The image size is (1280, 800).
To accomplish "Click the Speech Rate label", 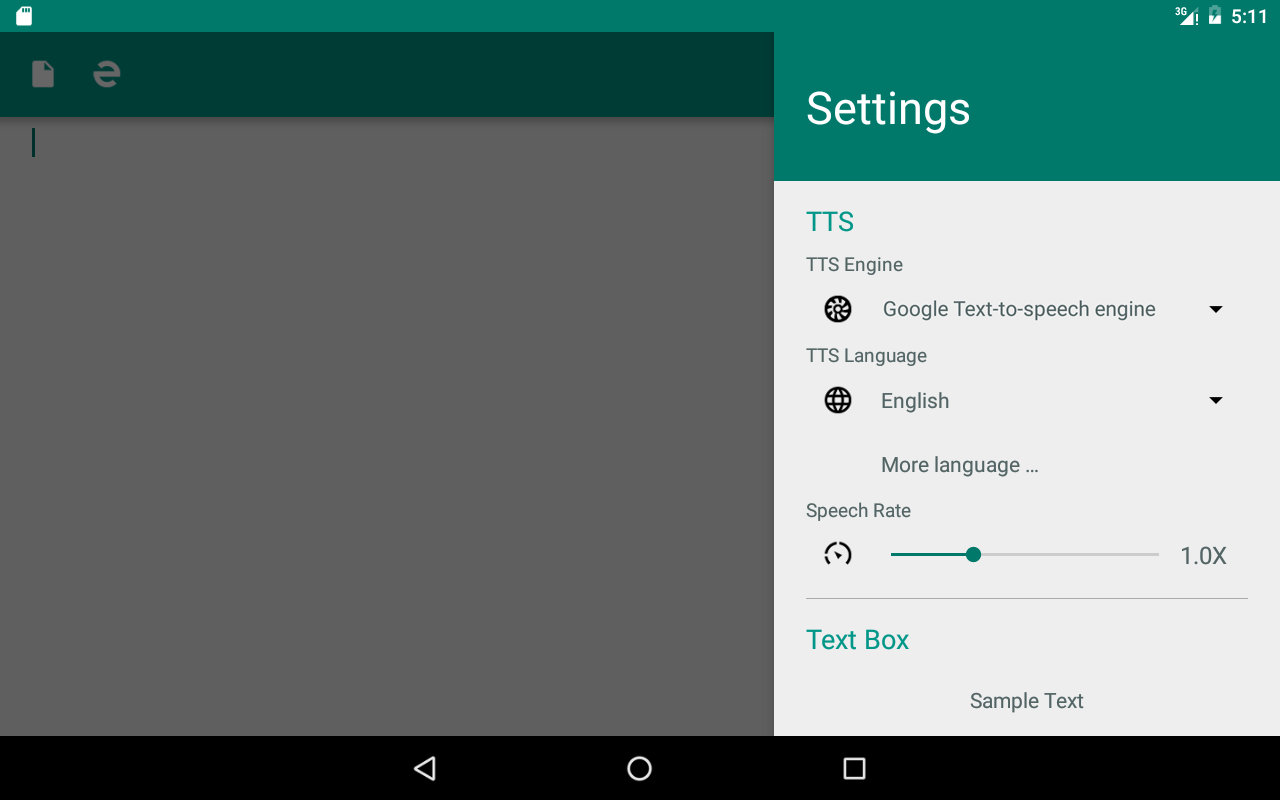I will [858, 510].
